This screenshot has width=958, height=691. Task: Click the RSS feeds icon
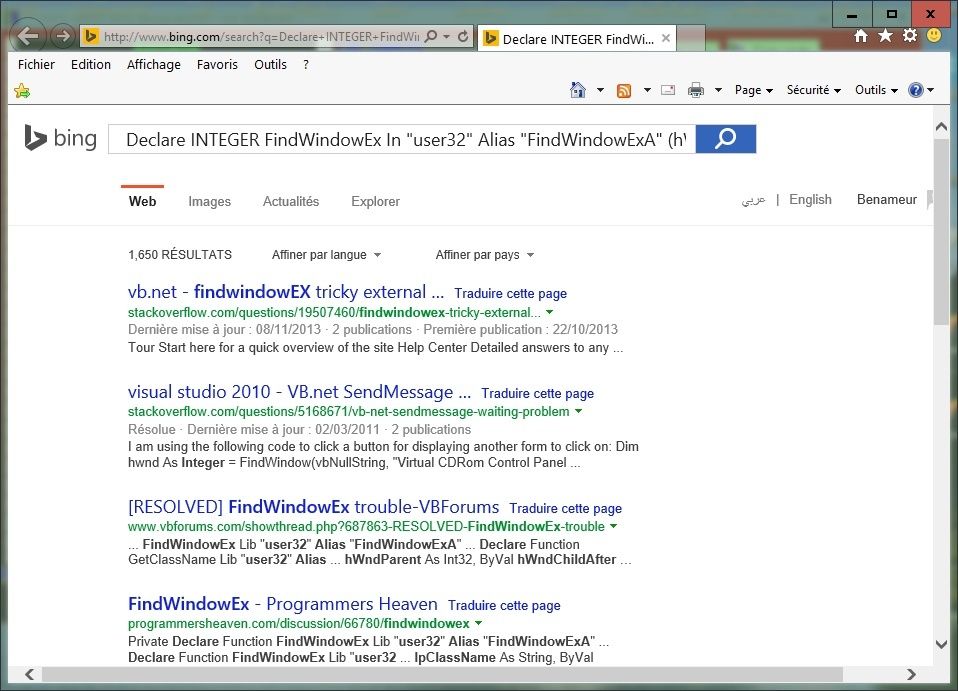(x=624, y=90)
